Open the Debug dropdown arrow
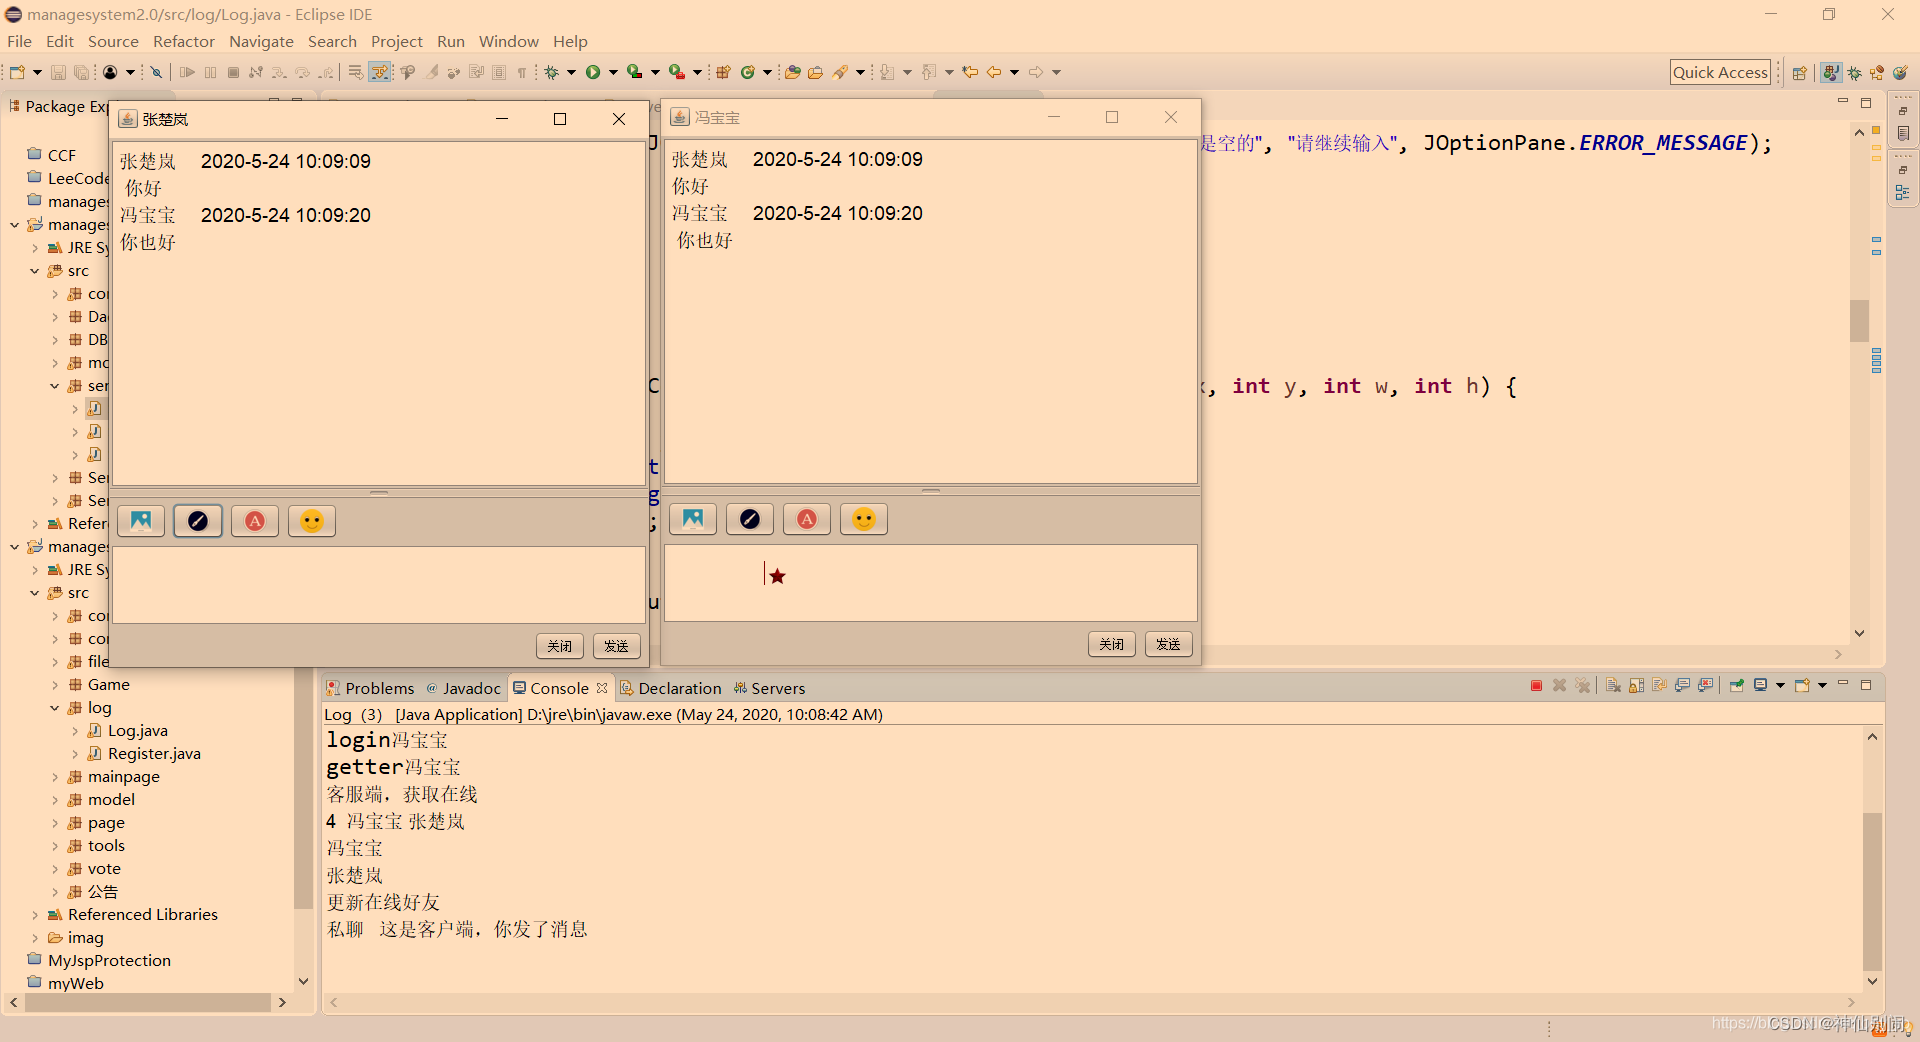The image size is (1920, 1042). (x=571, y=72)
